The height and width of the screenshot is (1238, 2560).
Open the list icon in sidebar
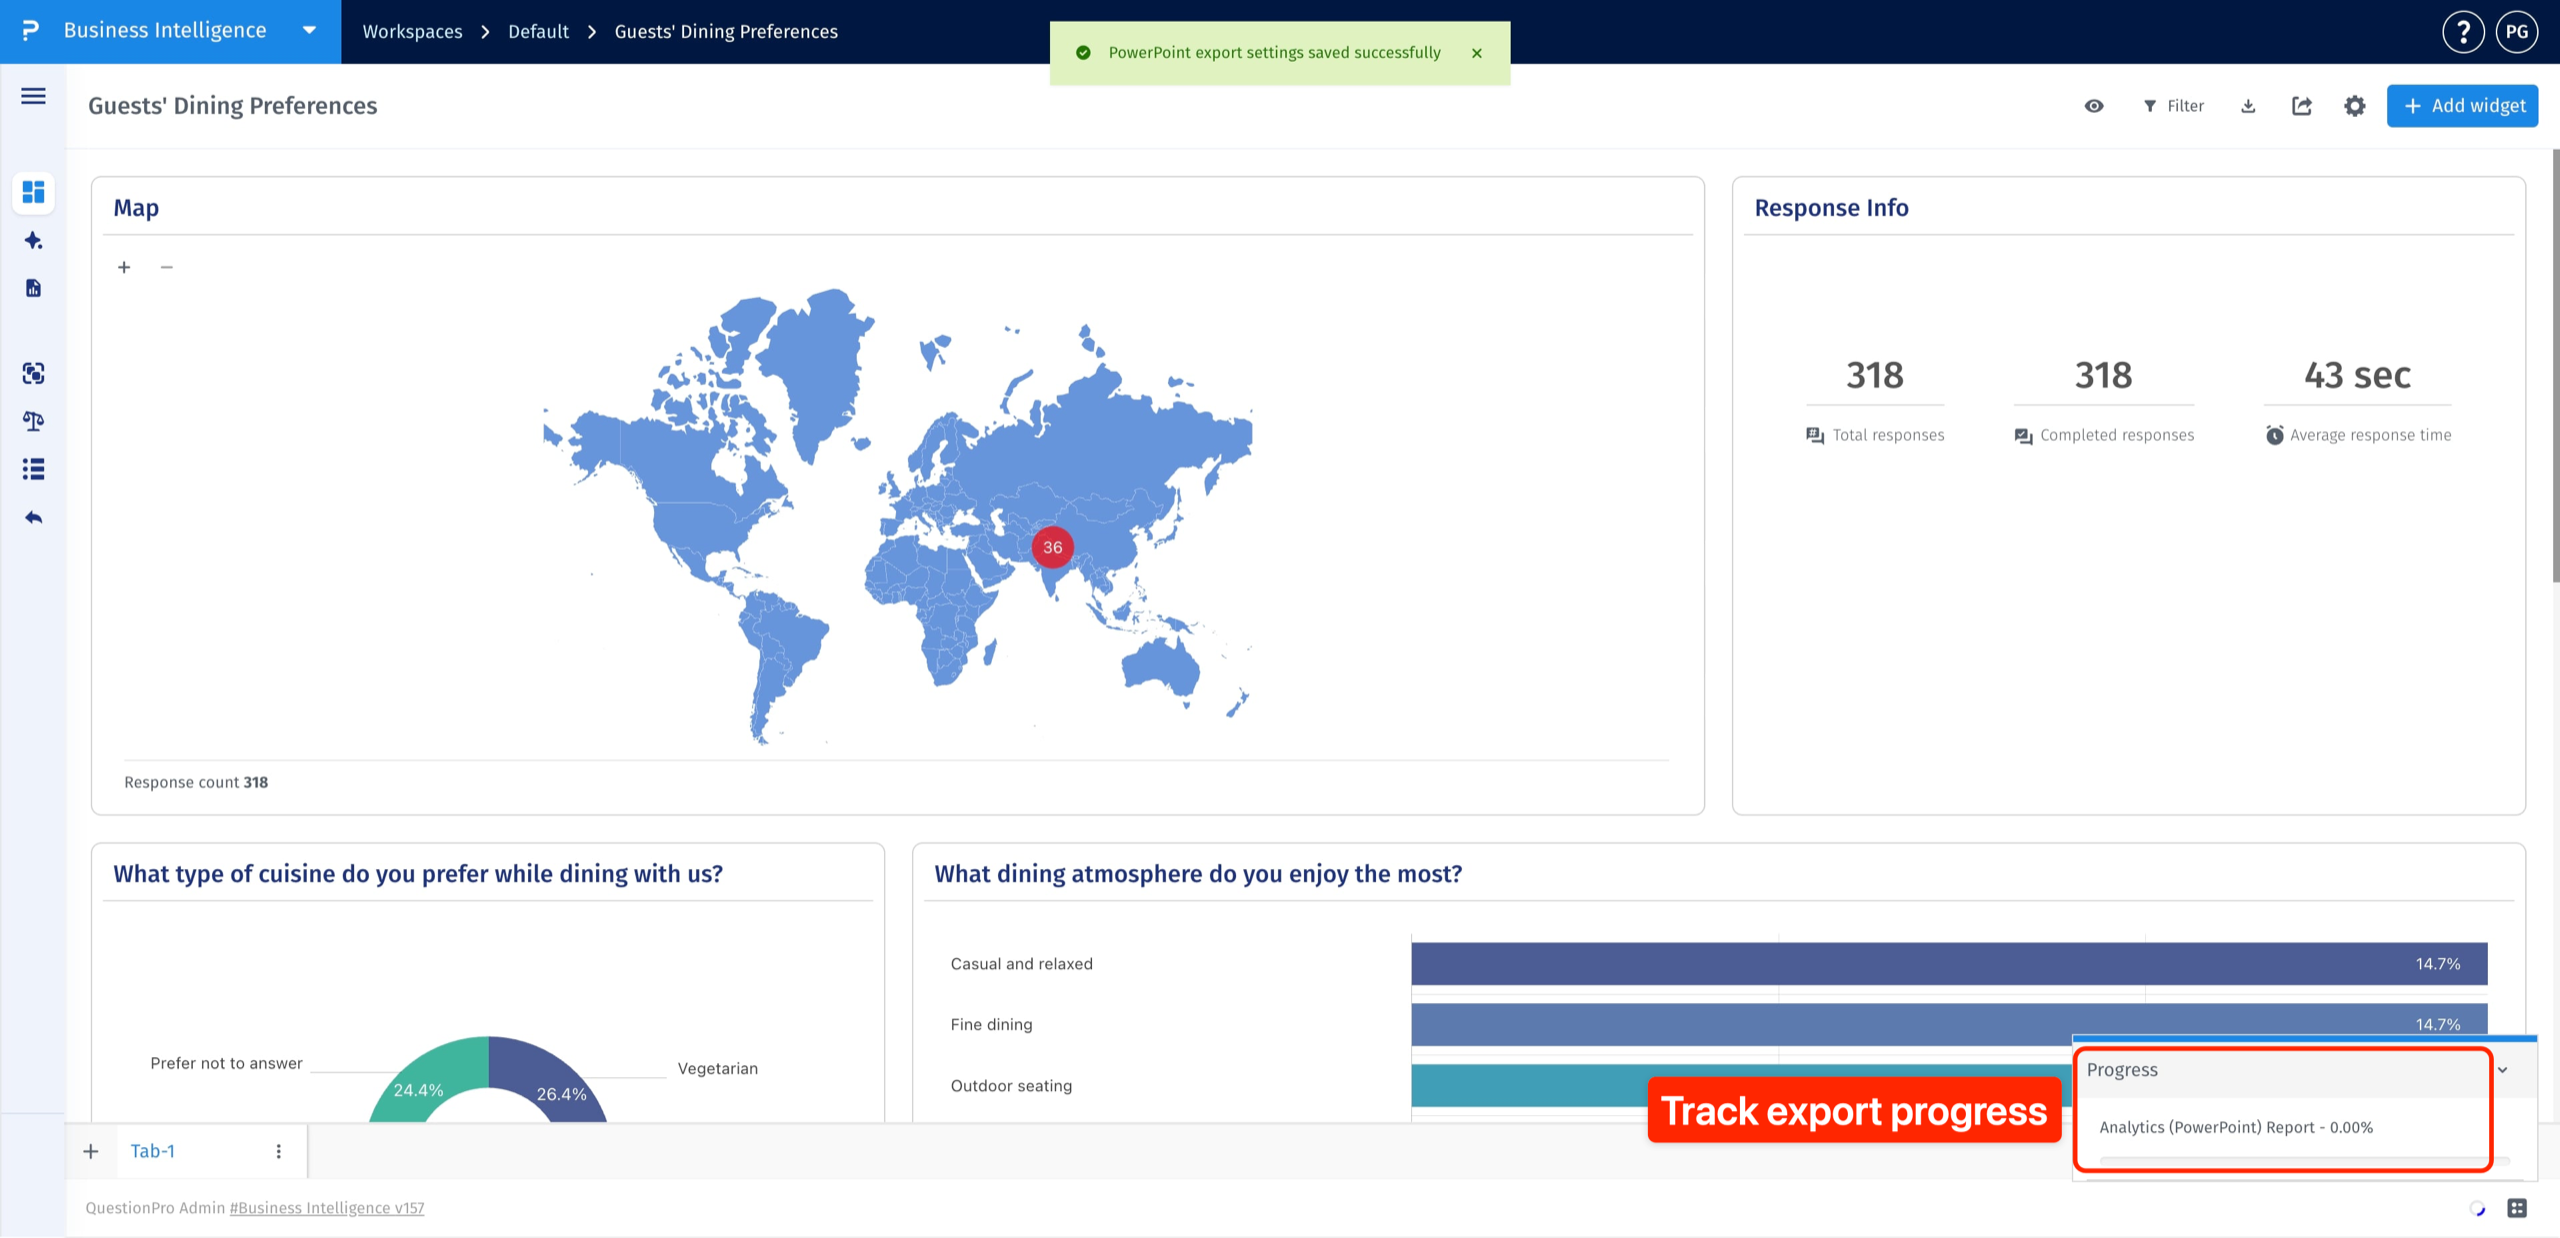pyautogui.click(x=33, y=469)
